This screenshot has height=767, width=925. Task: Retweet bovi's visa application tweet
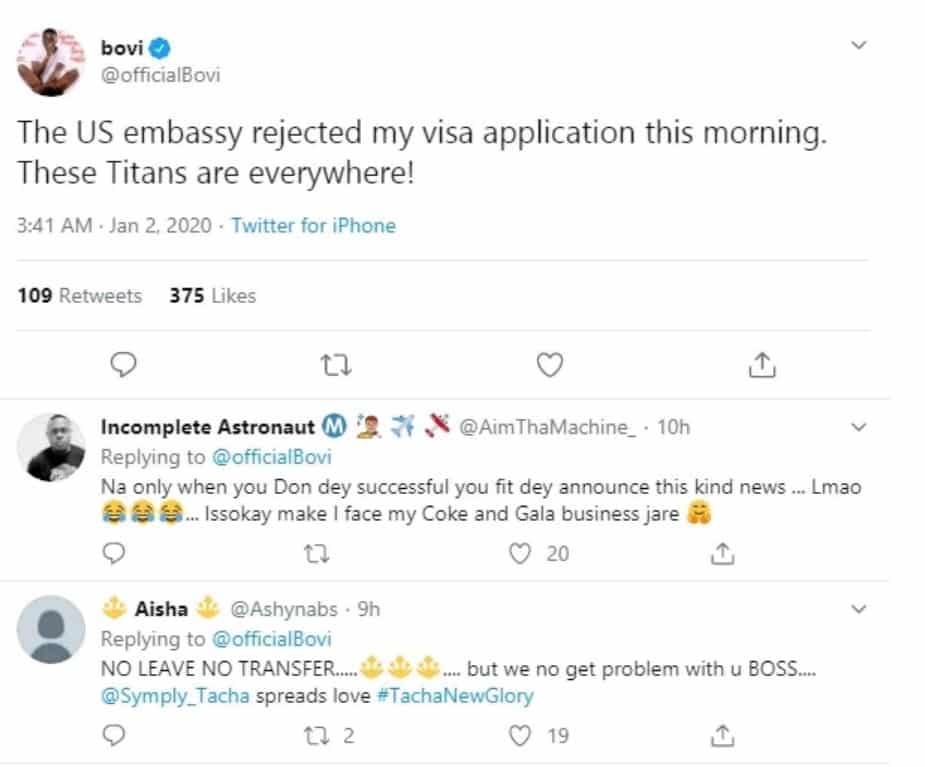(335, 367)
